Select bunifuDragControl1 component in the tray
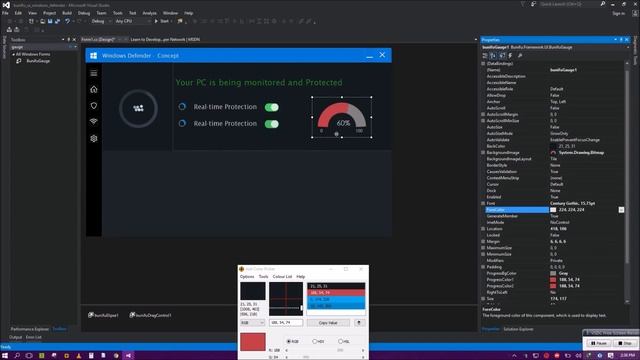640x360 pixels. tap(150, 315)
